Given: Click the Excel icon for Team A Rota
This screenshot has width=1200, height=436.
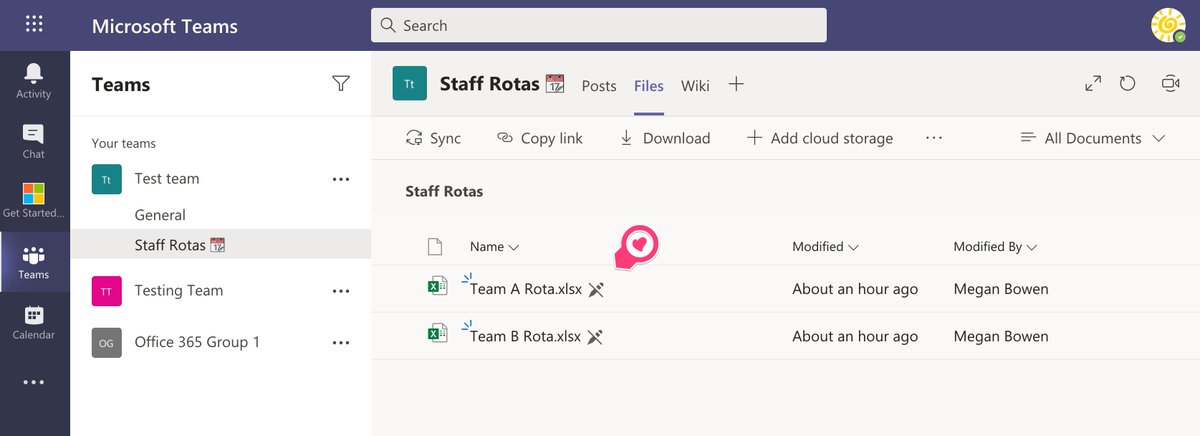Looking at the screenshot, I should click(437, 288).
